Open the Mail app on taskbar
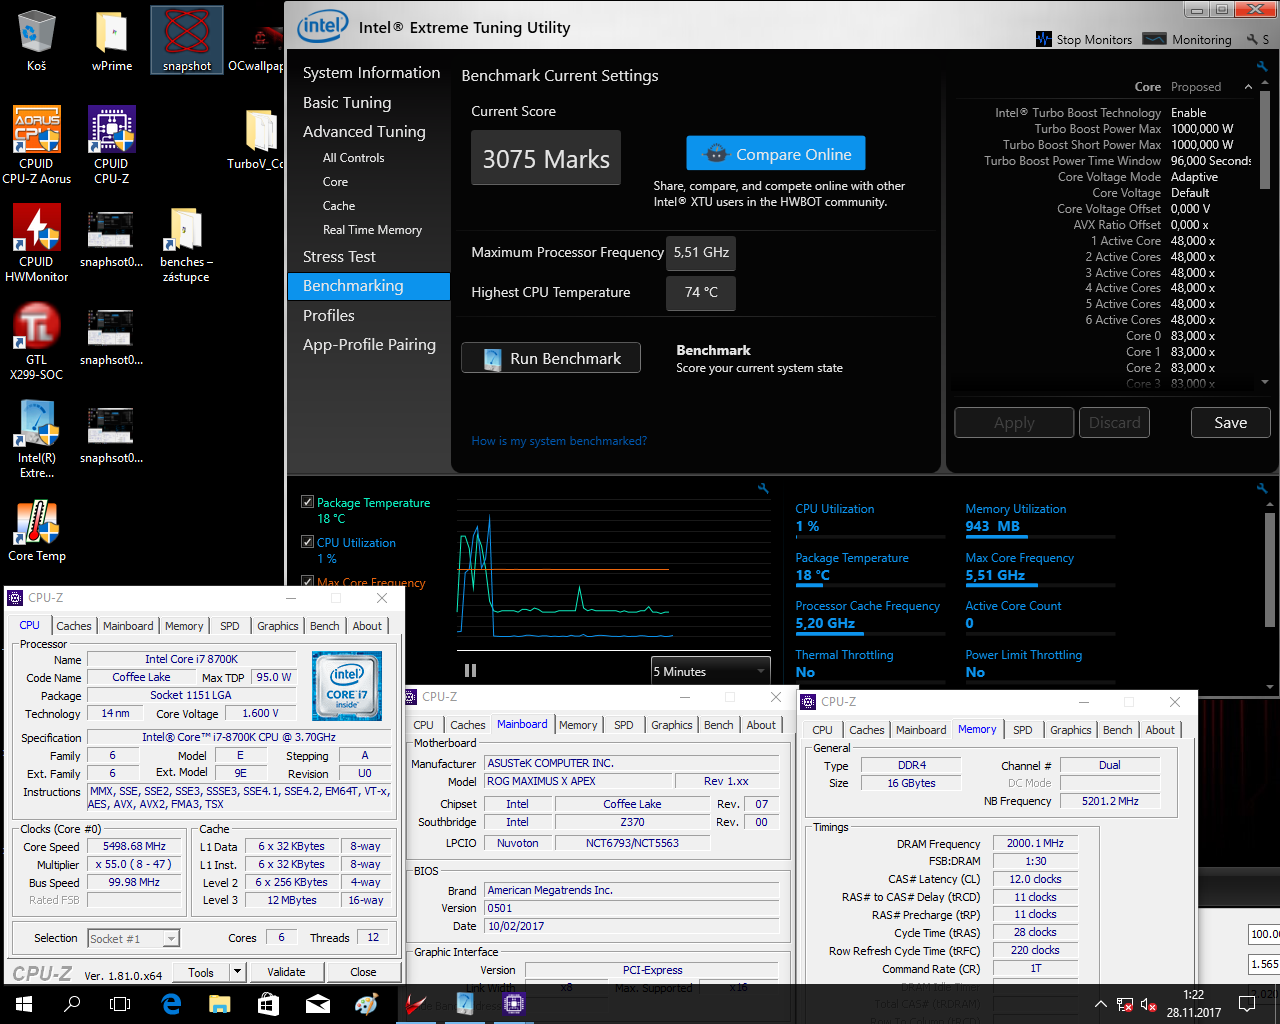 317,1004
